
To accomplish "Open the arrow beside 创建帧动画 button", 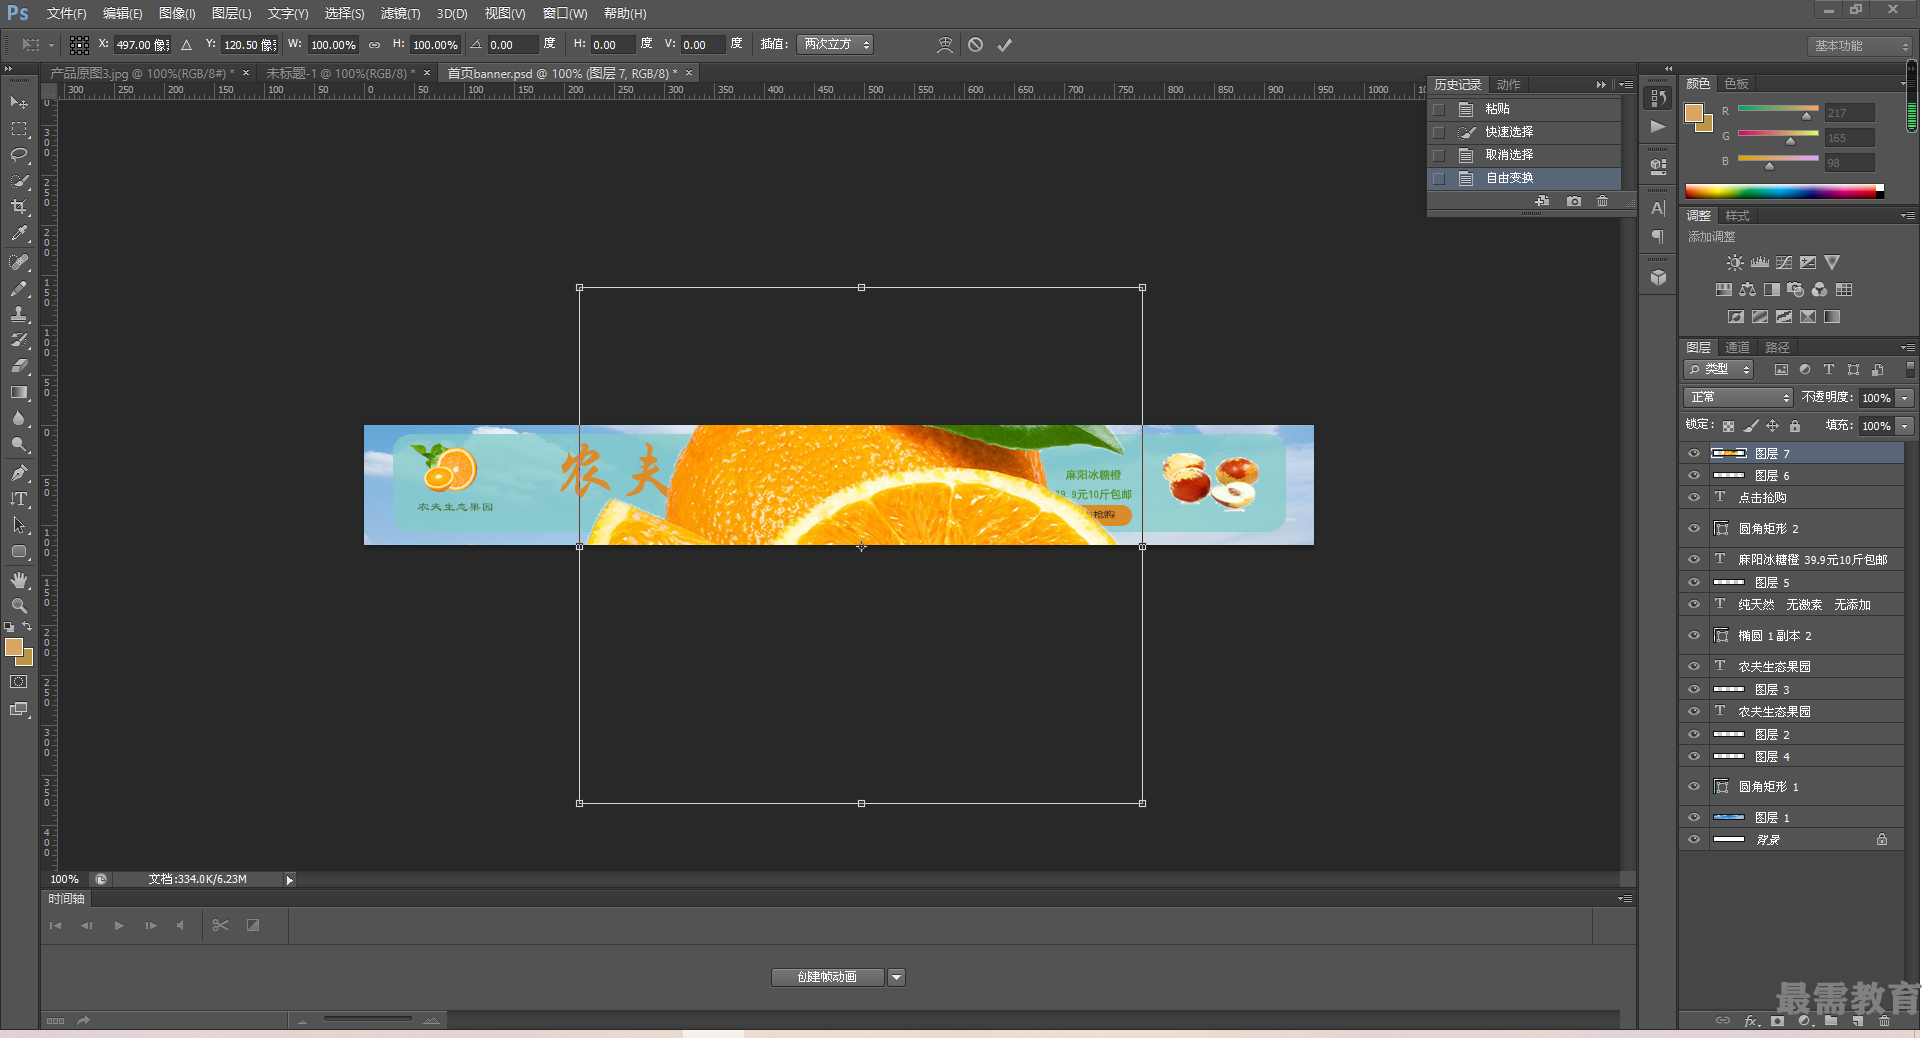I will 897,977.
